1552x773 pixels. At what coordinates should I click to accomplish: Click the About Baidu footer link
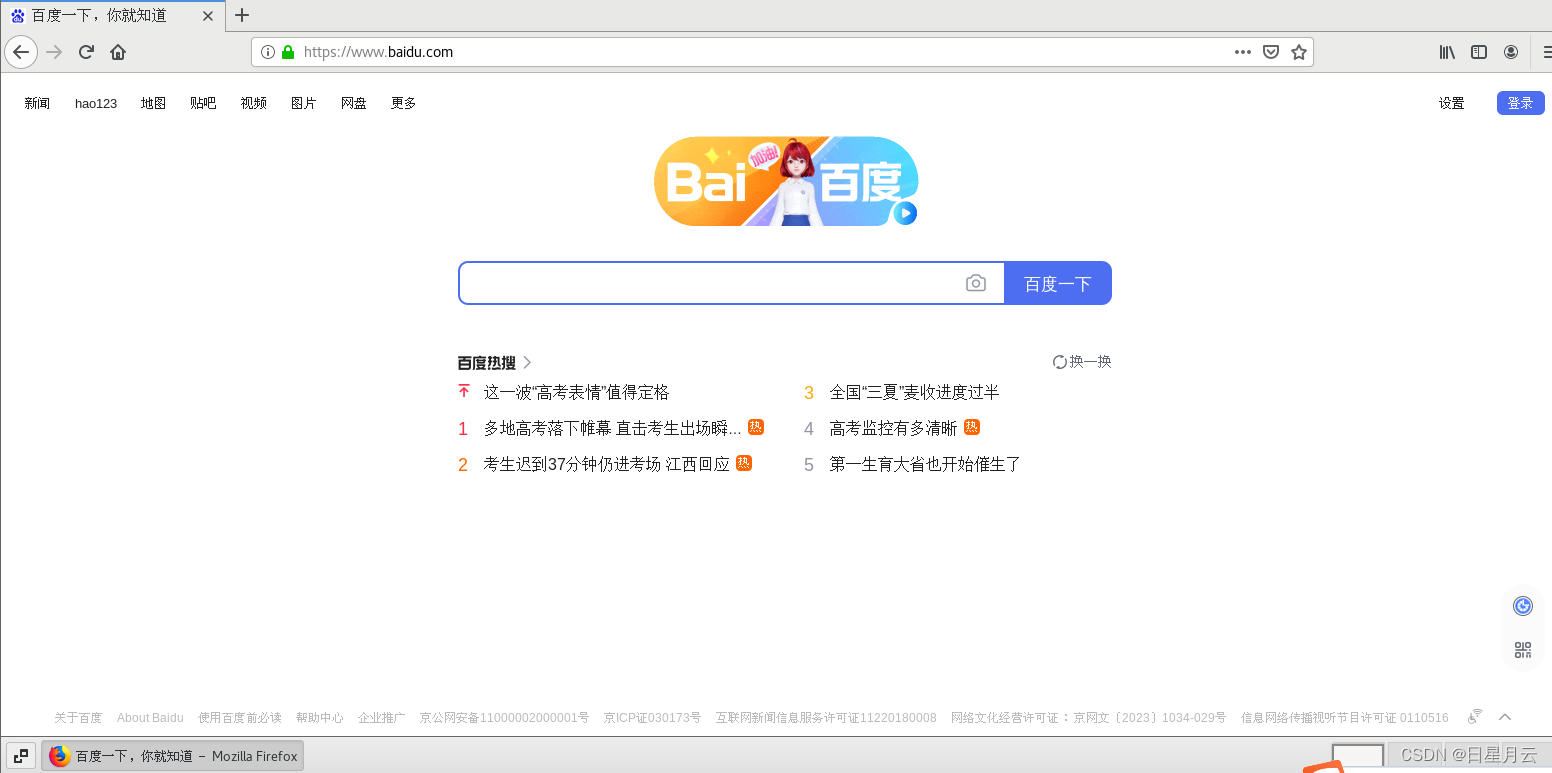(150, 717)
